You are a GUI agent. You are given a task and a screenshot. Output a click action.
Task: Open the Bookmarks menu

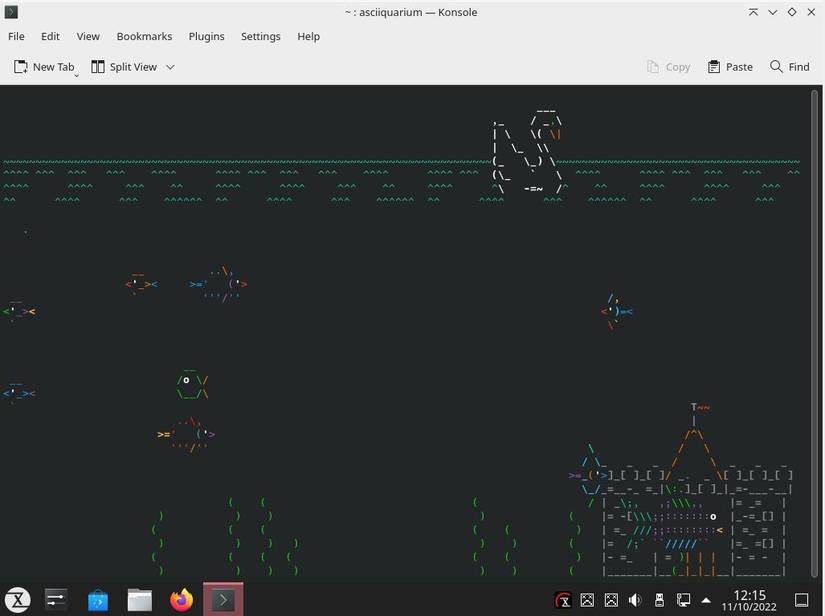[x=144, y=36]
